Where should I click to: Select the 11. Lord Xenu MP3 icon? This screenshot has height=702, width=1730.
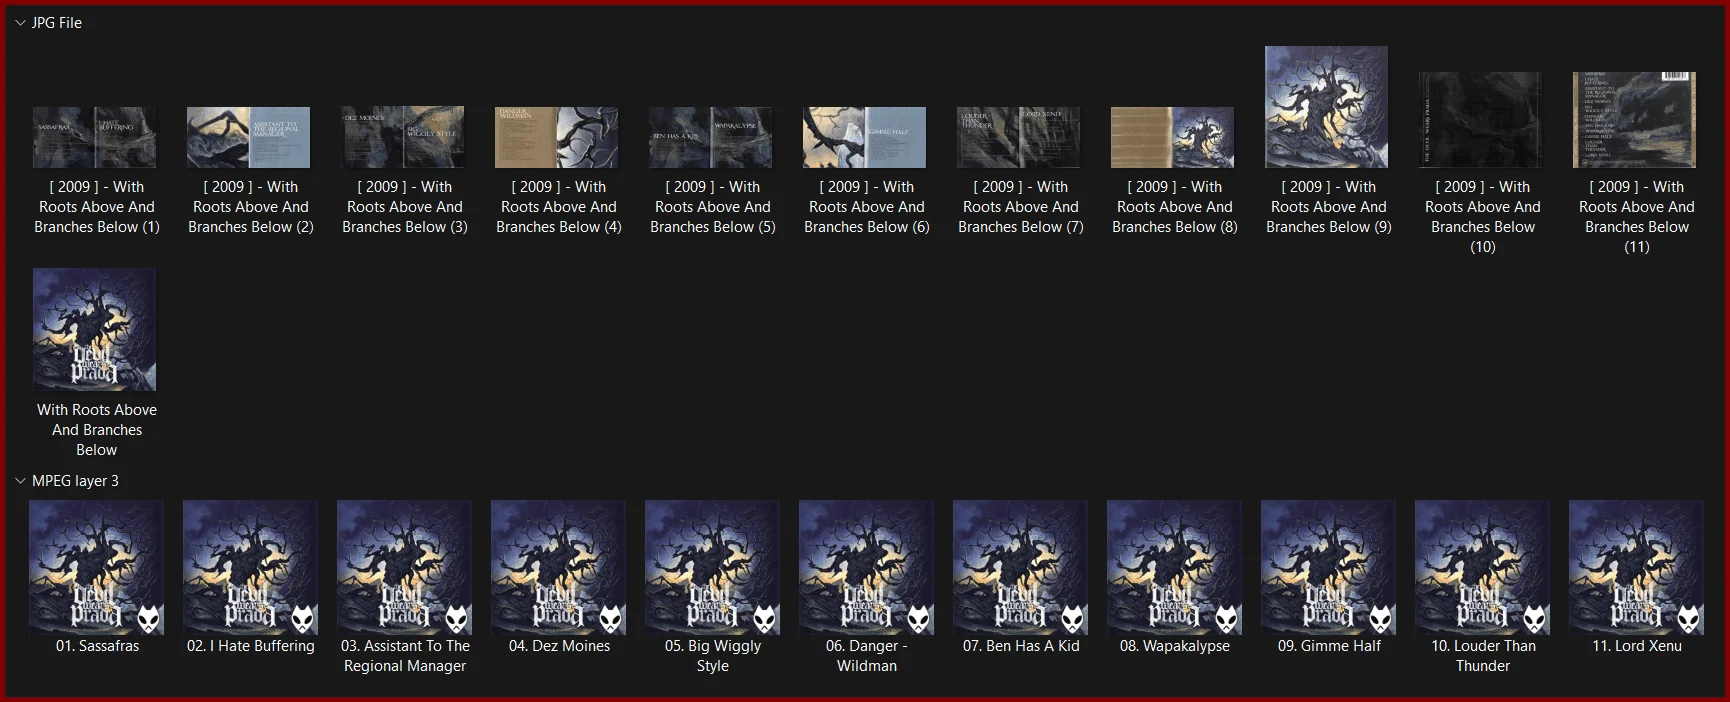pyautogui.click(x=1637, y=568)
